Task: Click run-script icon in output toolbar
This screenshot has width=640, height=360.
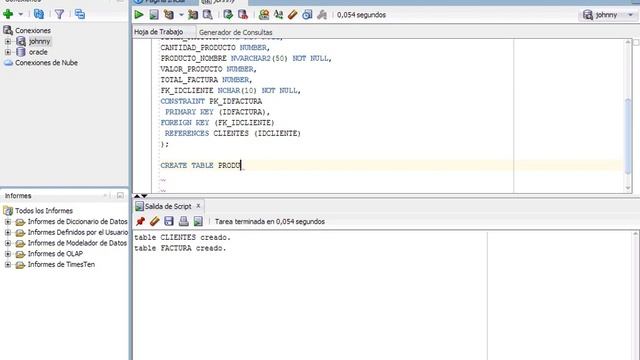Action: [x=198, y=221]
